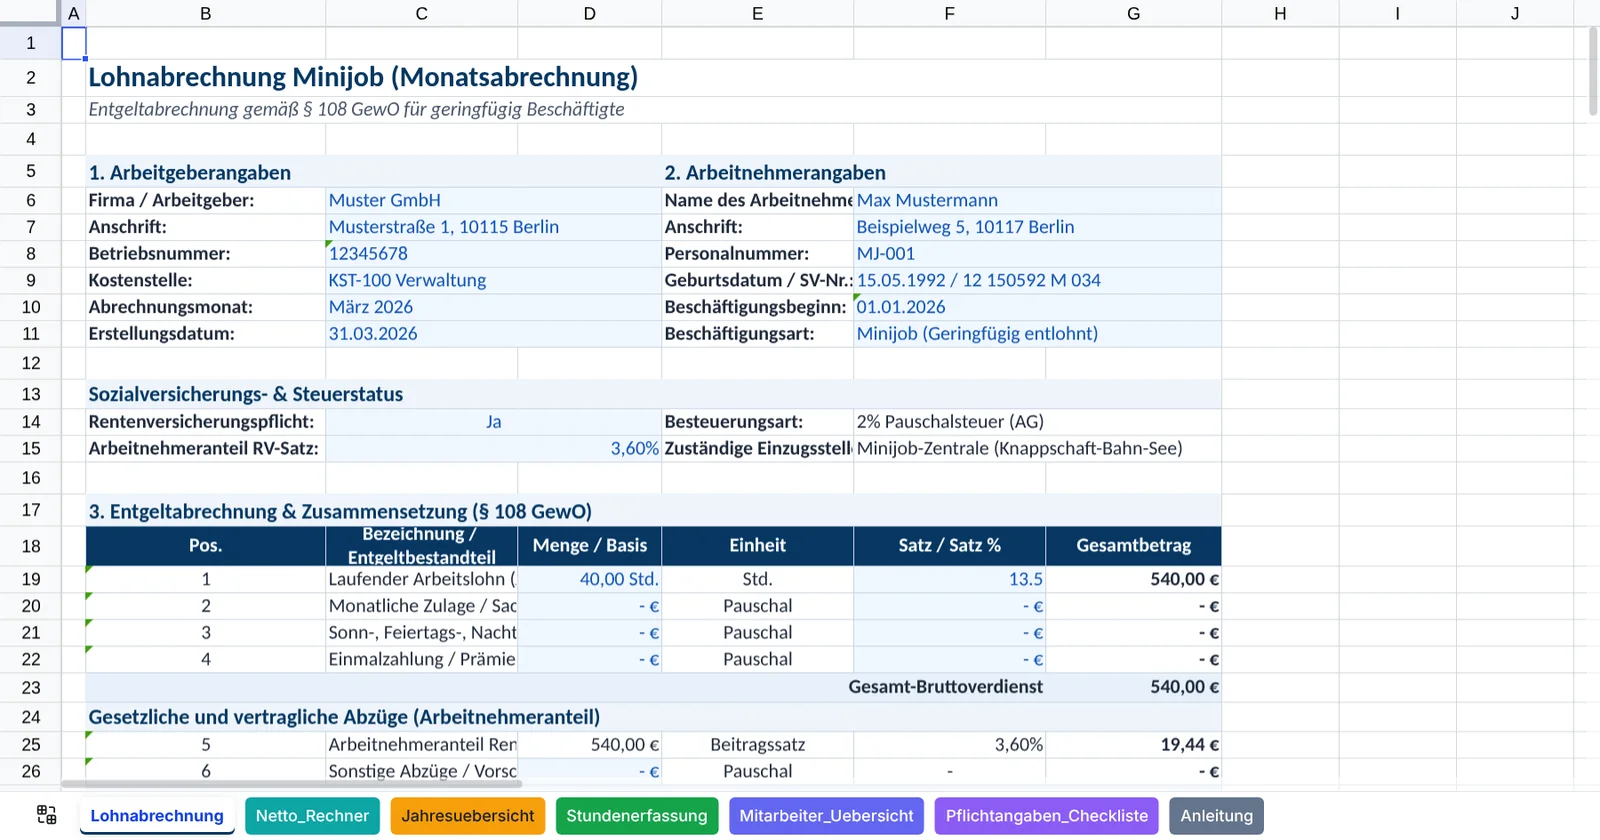The height and width of the screenshot is (840, 1600).
Task: Select the Satz value '13.5'
Action: 949,579
